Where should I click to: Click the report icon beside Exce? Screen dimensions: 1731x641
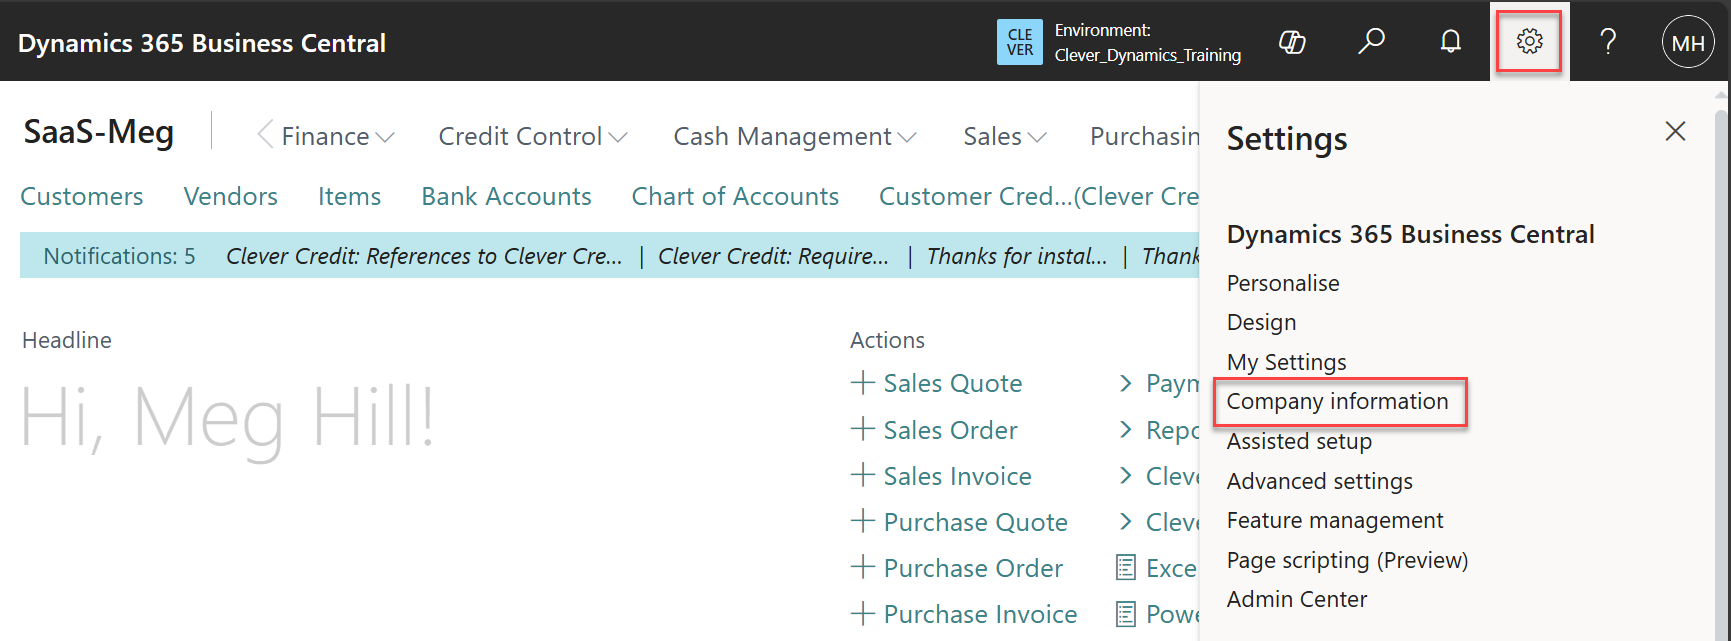(x=1126, y=568)
